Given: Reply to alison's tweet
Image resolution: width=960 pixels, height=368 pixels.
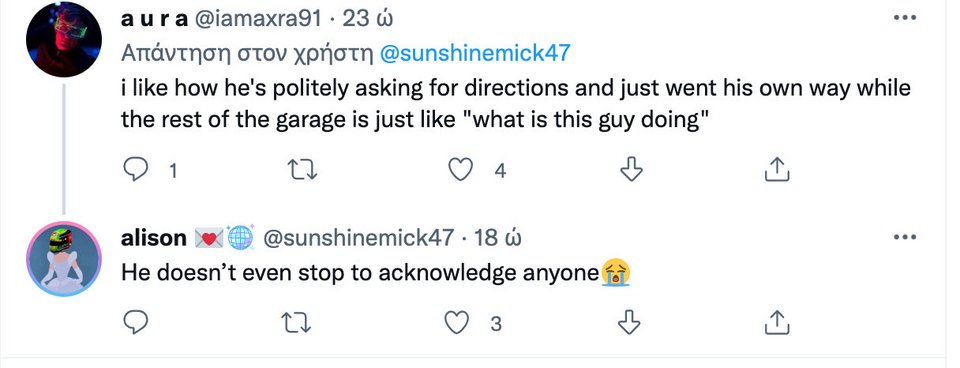Looking at the screenshot, I should (135, 322).
